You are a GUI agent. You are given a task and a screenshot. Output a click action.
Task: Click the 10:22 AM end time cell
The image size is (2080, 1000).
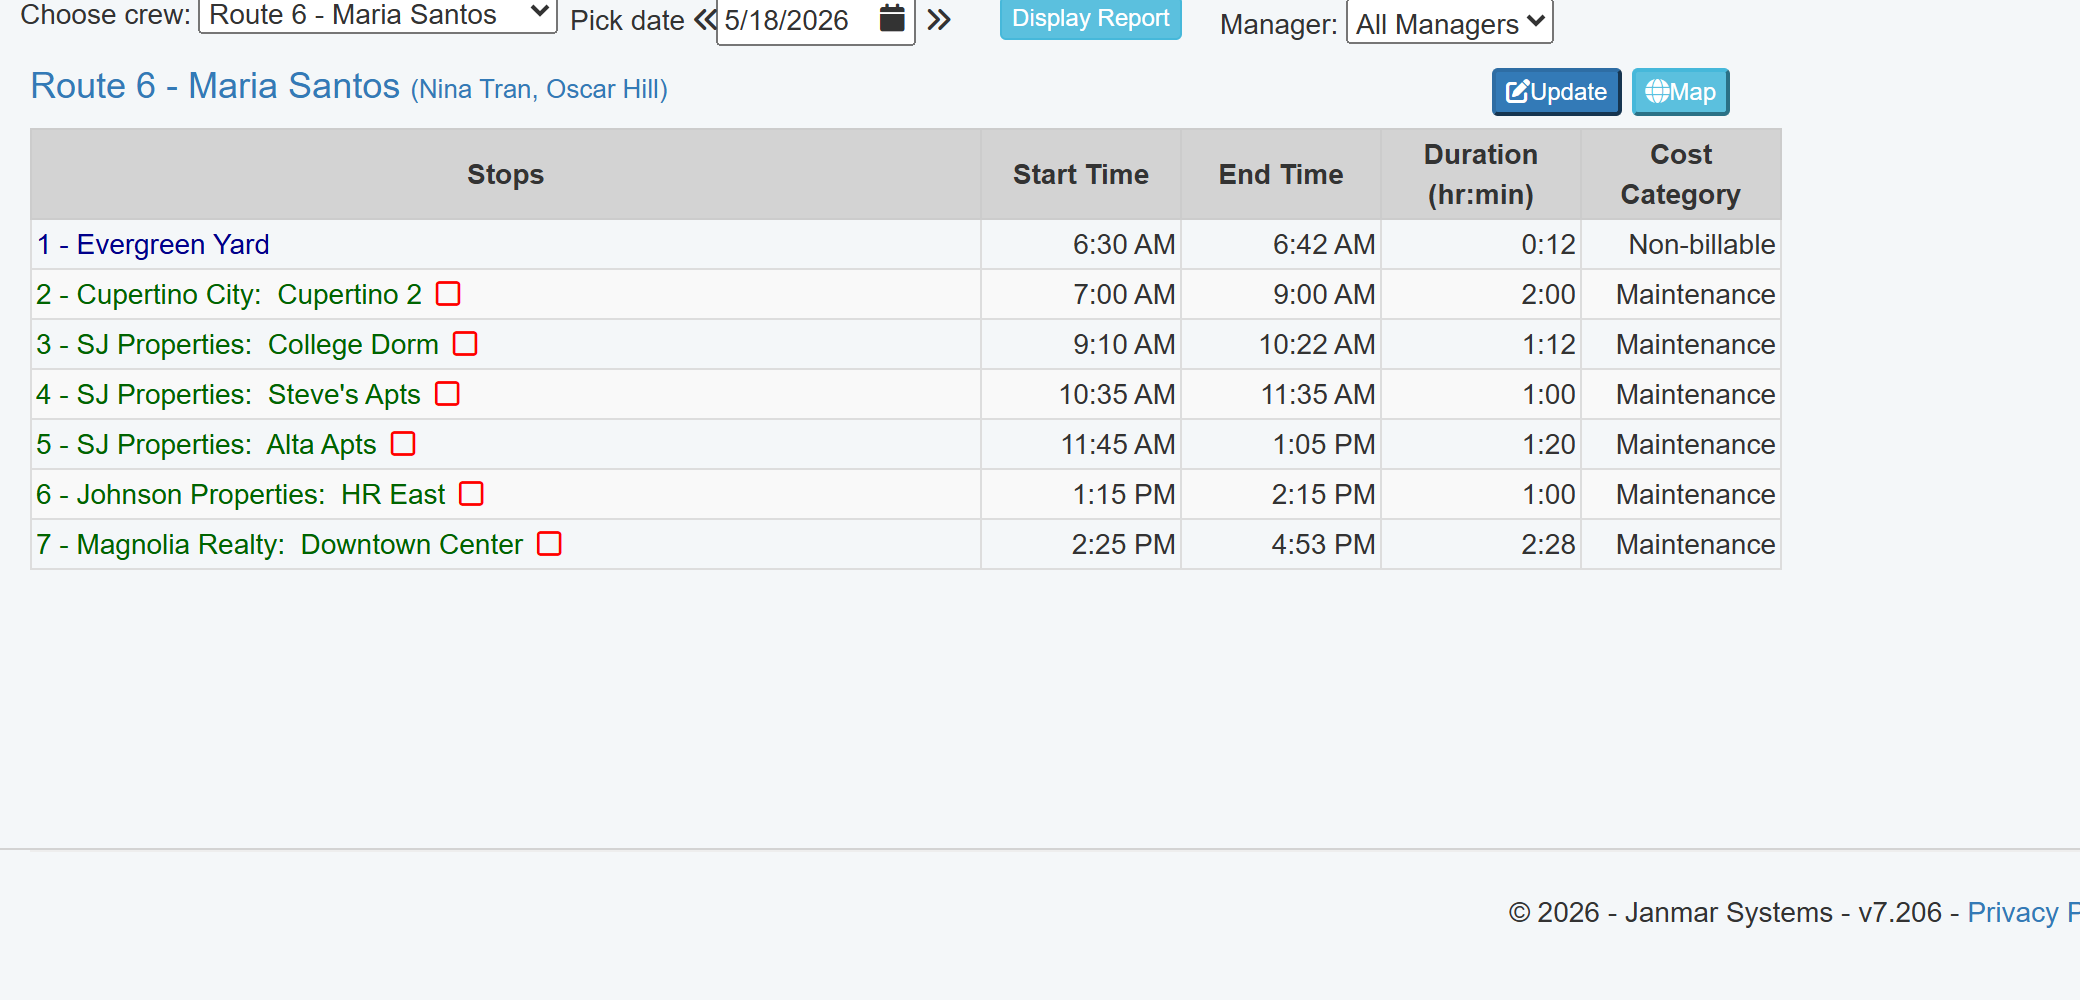point(1281,344)
